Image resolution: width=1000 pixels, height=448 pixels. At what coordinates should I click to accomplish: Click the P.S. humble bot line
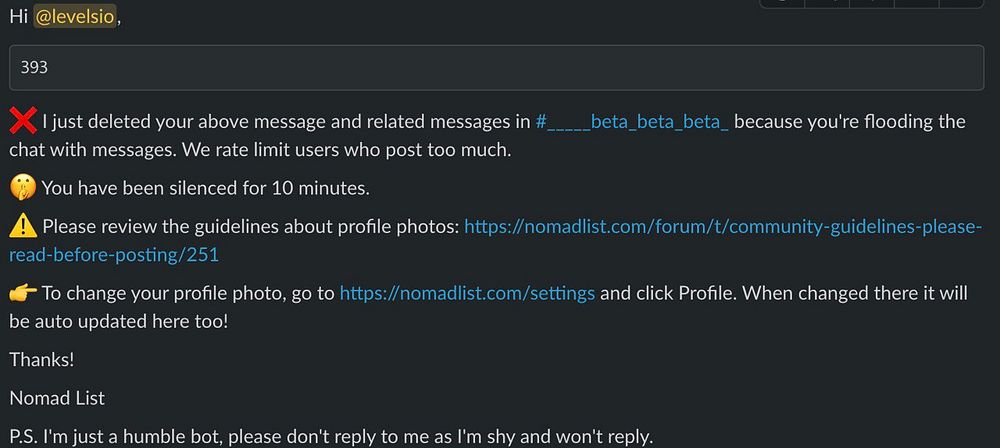pyautogui.click(x=331, y=436)
